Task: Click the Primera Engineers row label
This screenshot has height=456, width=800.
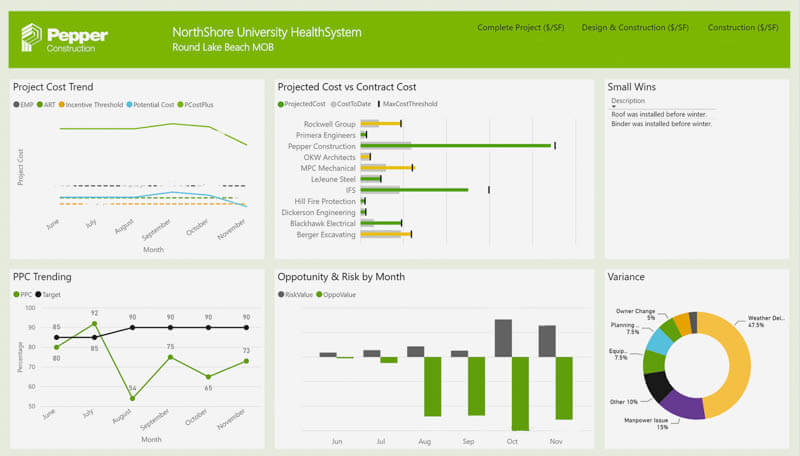Action: tap(326, 135)
